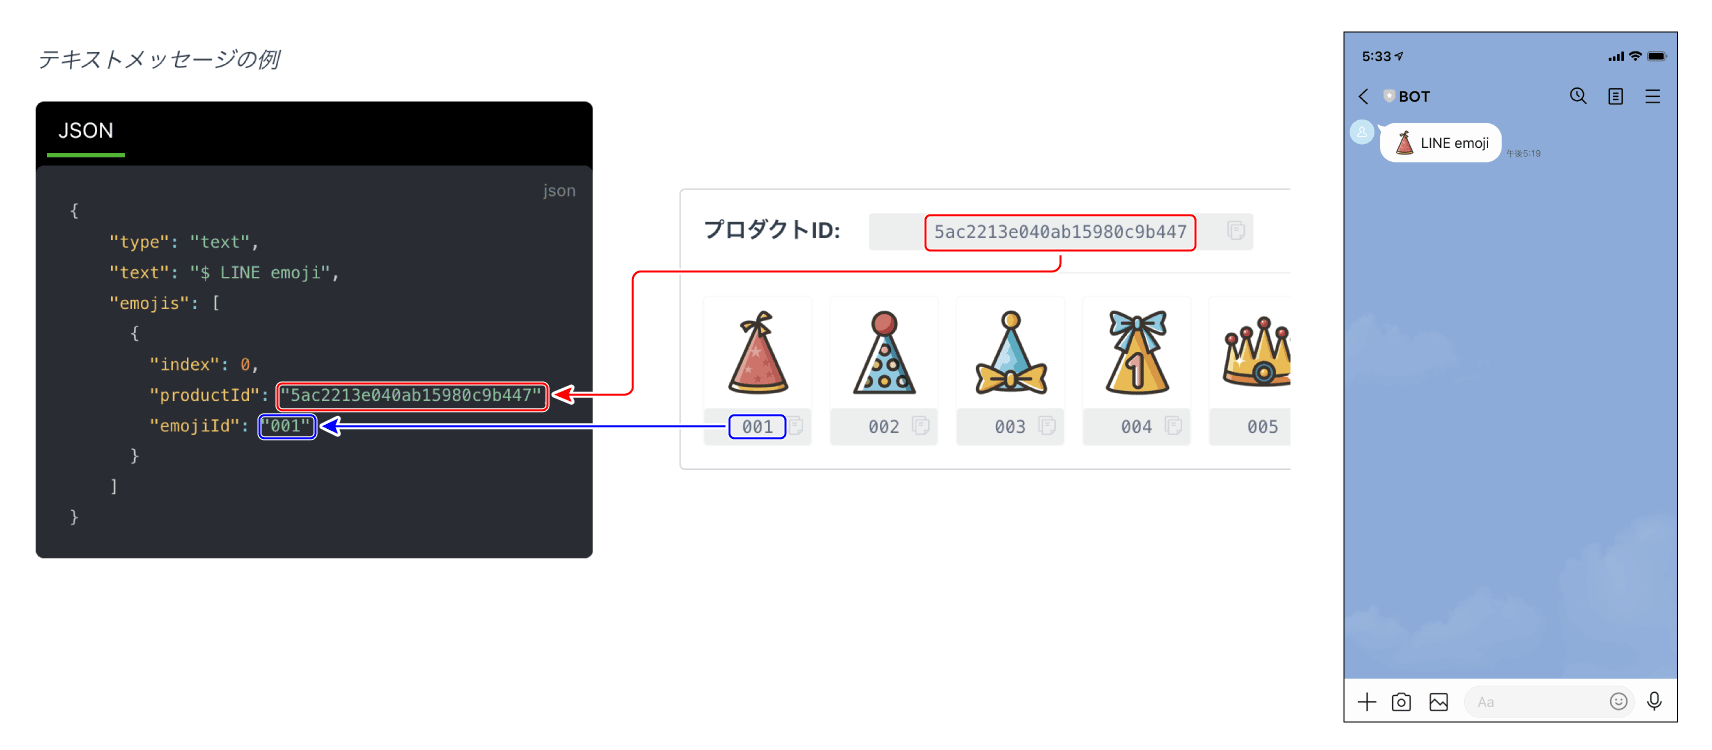Tap the back arrow in chat header
Viewport: 1712px width, 750px height.
(1363, 96)
